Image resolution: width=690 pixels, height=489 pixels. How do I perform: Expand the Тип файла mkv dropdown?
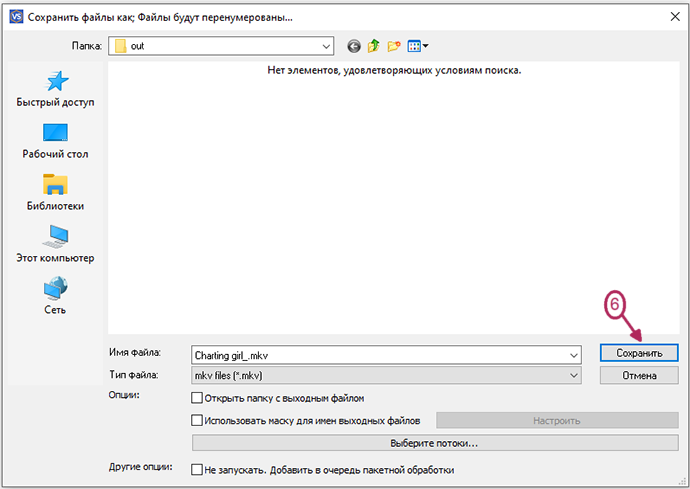[x=573, y=375]
